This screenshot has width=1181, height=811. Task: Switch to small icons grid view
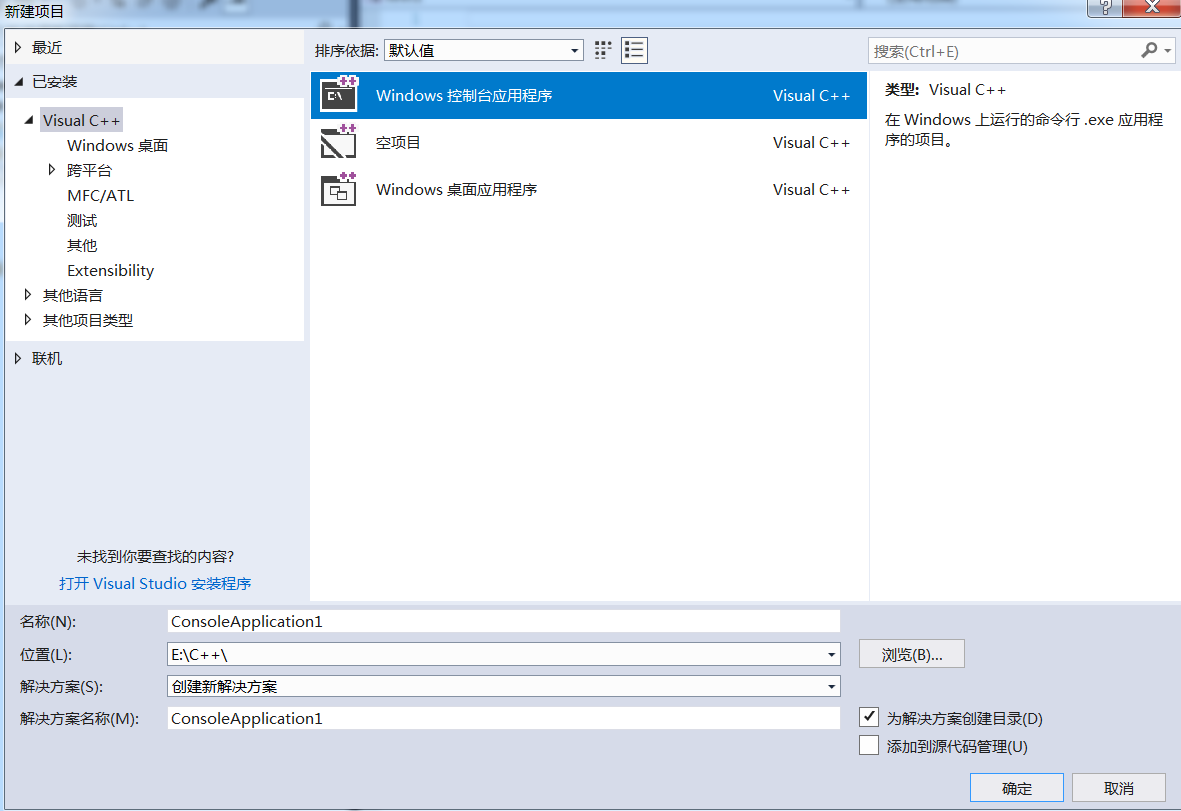[603, 50]
